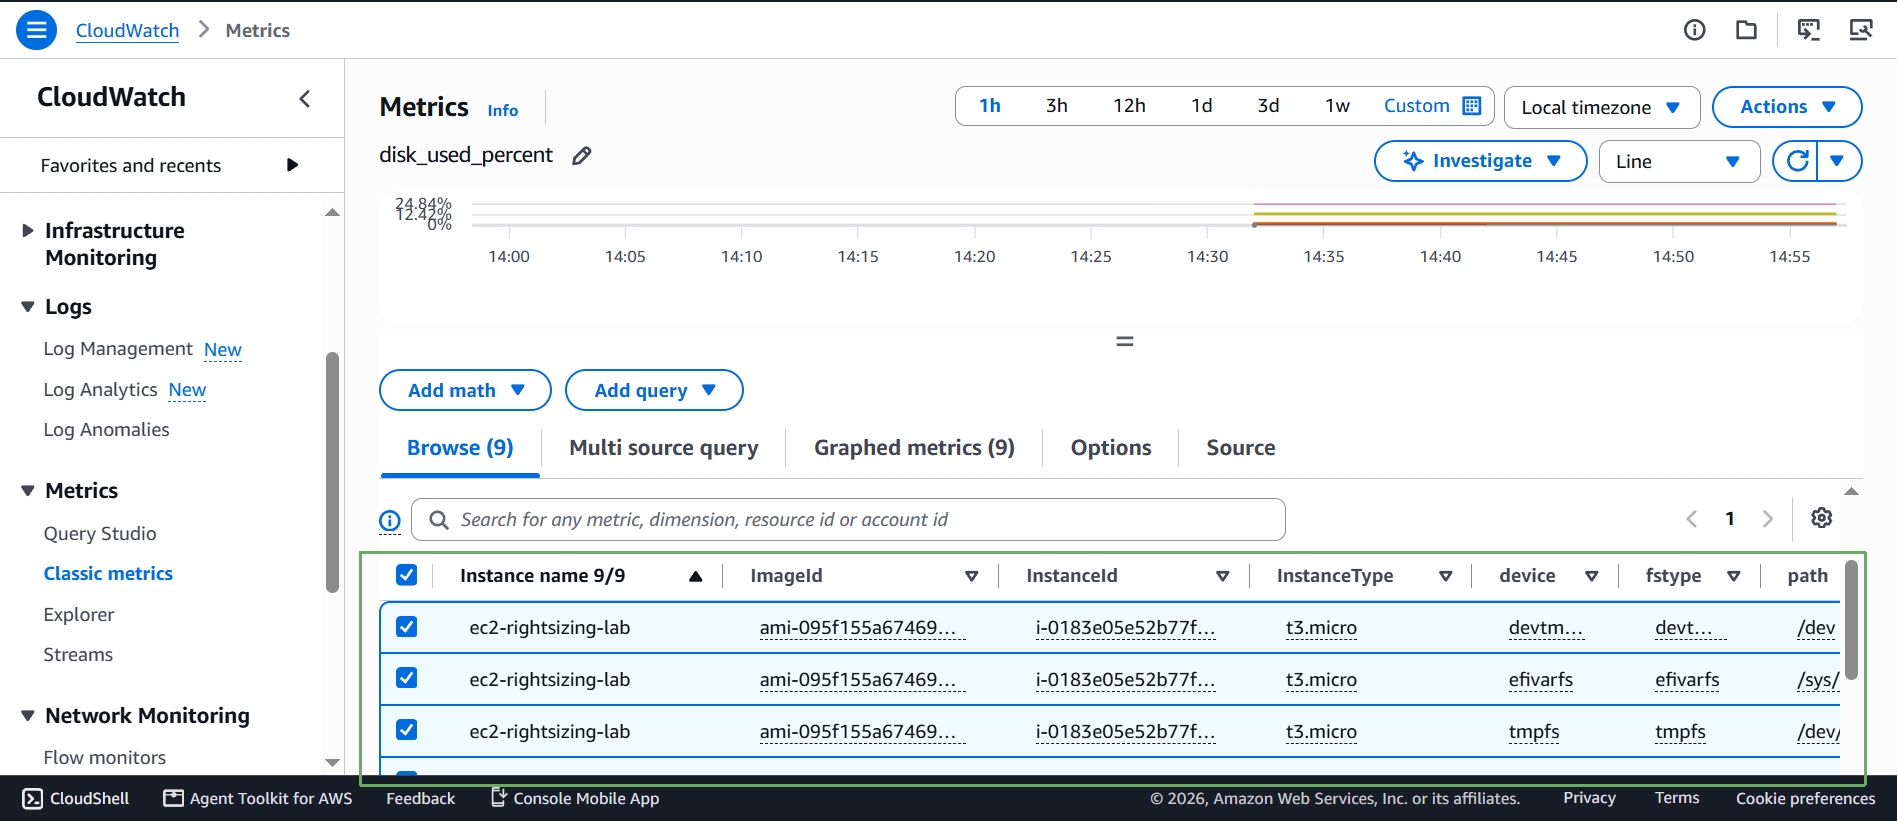Edit the disk_used_percent graph title
1898x821 pixels.
(582, 155)
